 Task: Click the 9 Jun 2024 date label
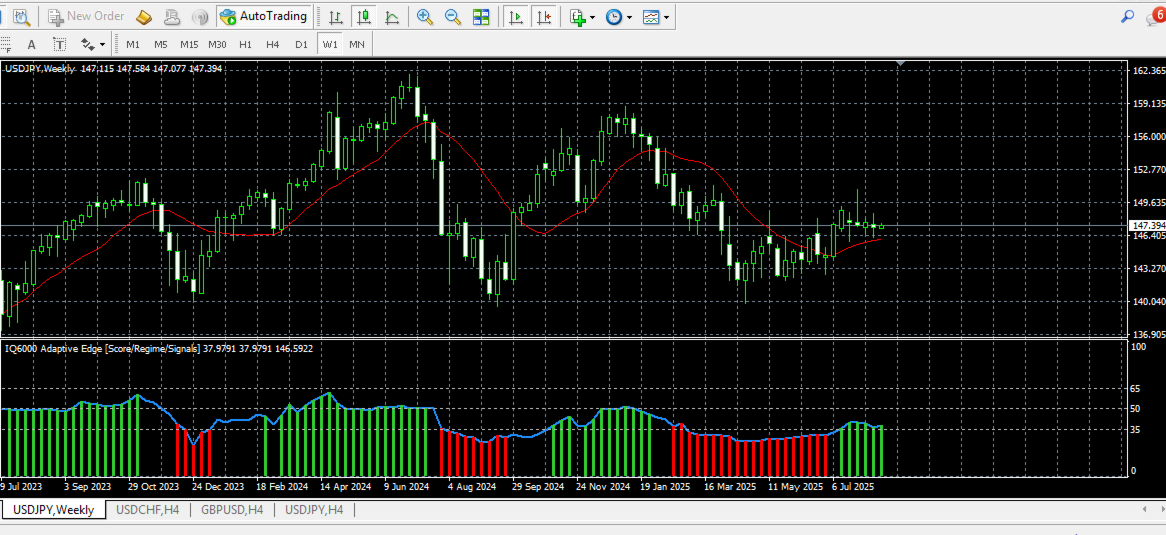click(x=406, y=487)
